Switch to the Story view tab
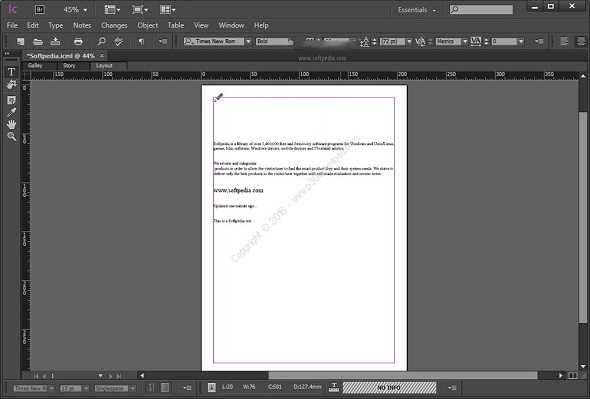 pos(69,65)
